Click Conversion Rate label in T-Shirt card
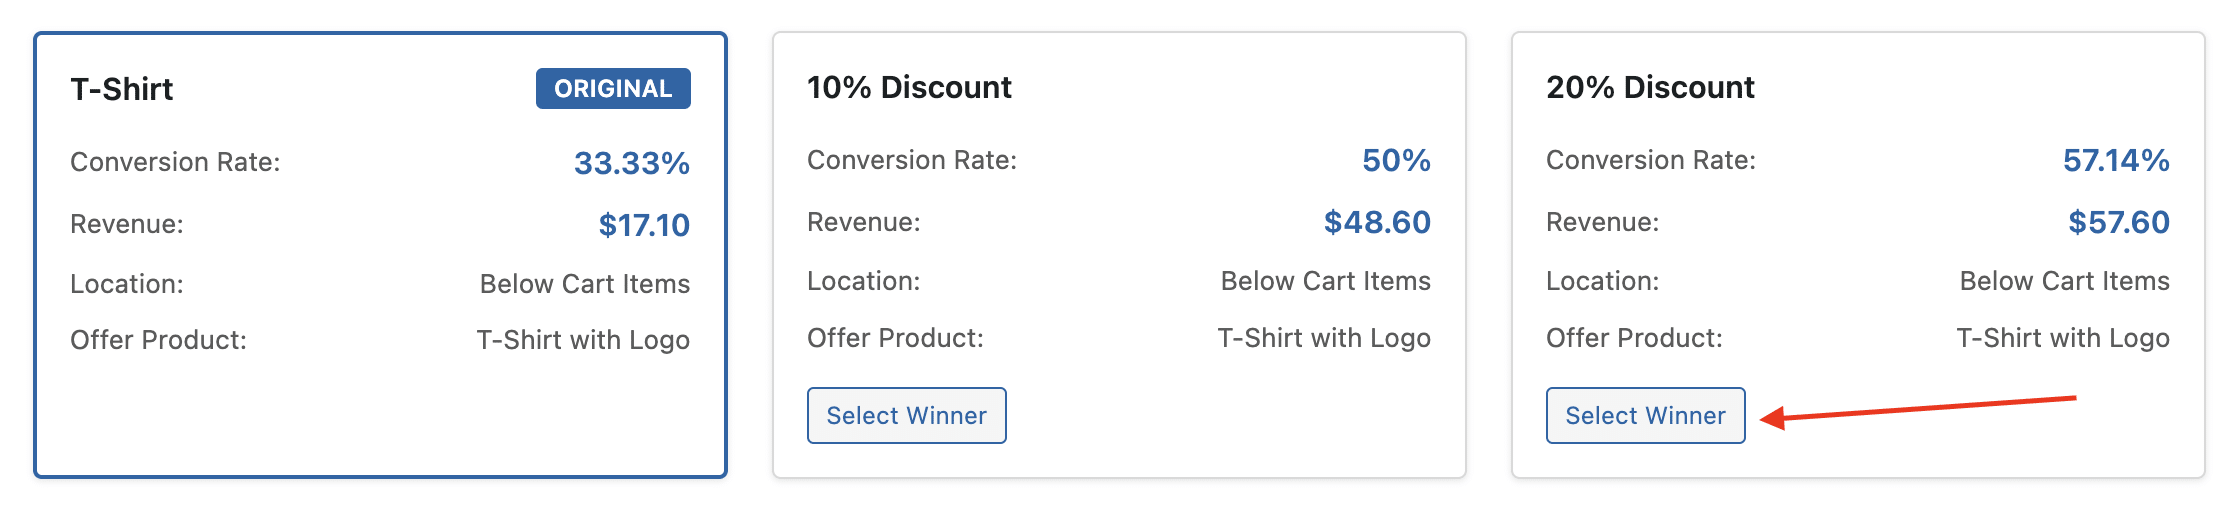Screen dimensions: 2236x506 click(175, 162)
